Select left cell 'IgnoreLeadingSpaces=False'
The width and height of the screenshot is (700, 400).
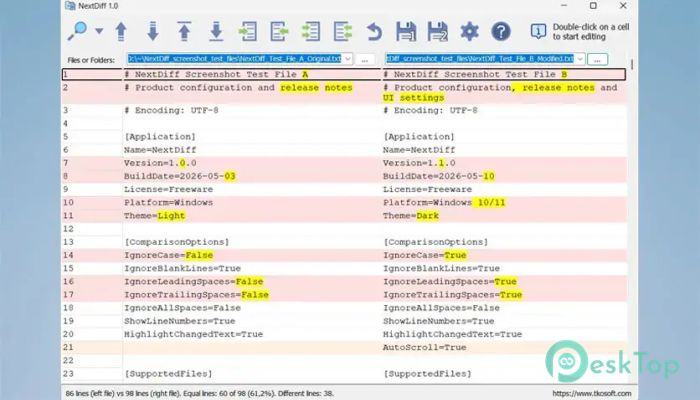click(x=251, y=281)
